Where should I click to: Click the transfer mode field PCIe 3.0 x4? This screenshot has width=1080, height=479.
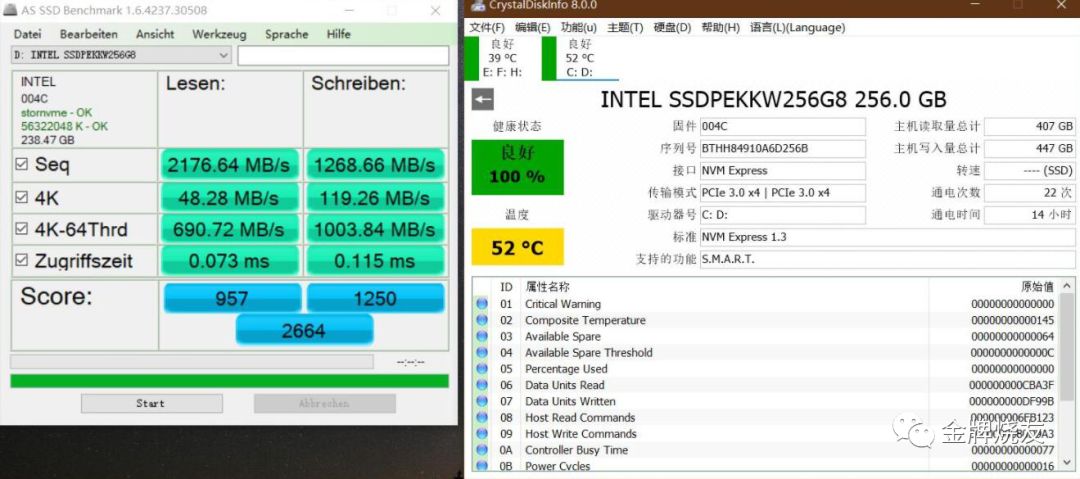click(x=782, y=193)
